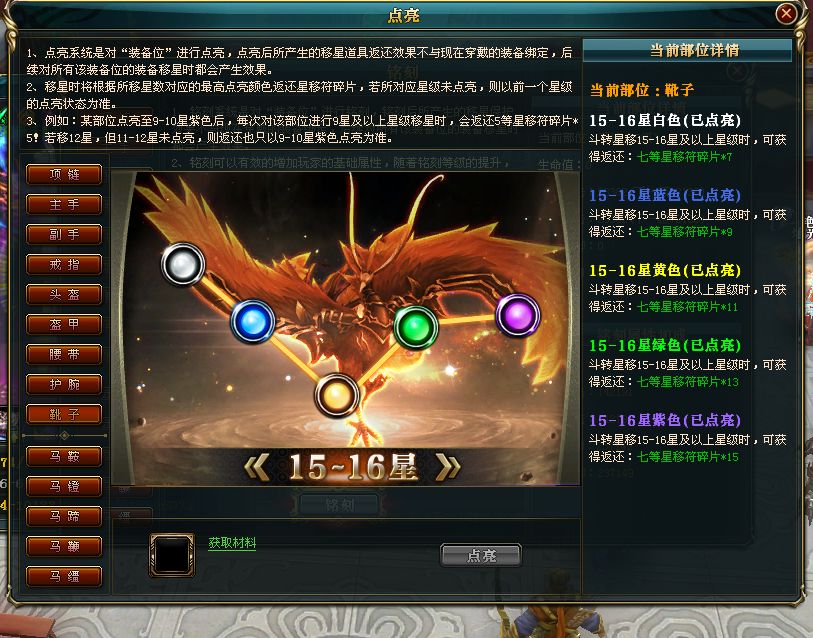Click the yellow orb at the bottom

(x=337, y=396)
